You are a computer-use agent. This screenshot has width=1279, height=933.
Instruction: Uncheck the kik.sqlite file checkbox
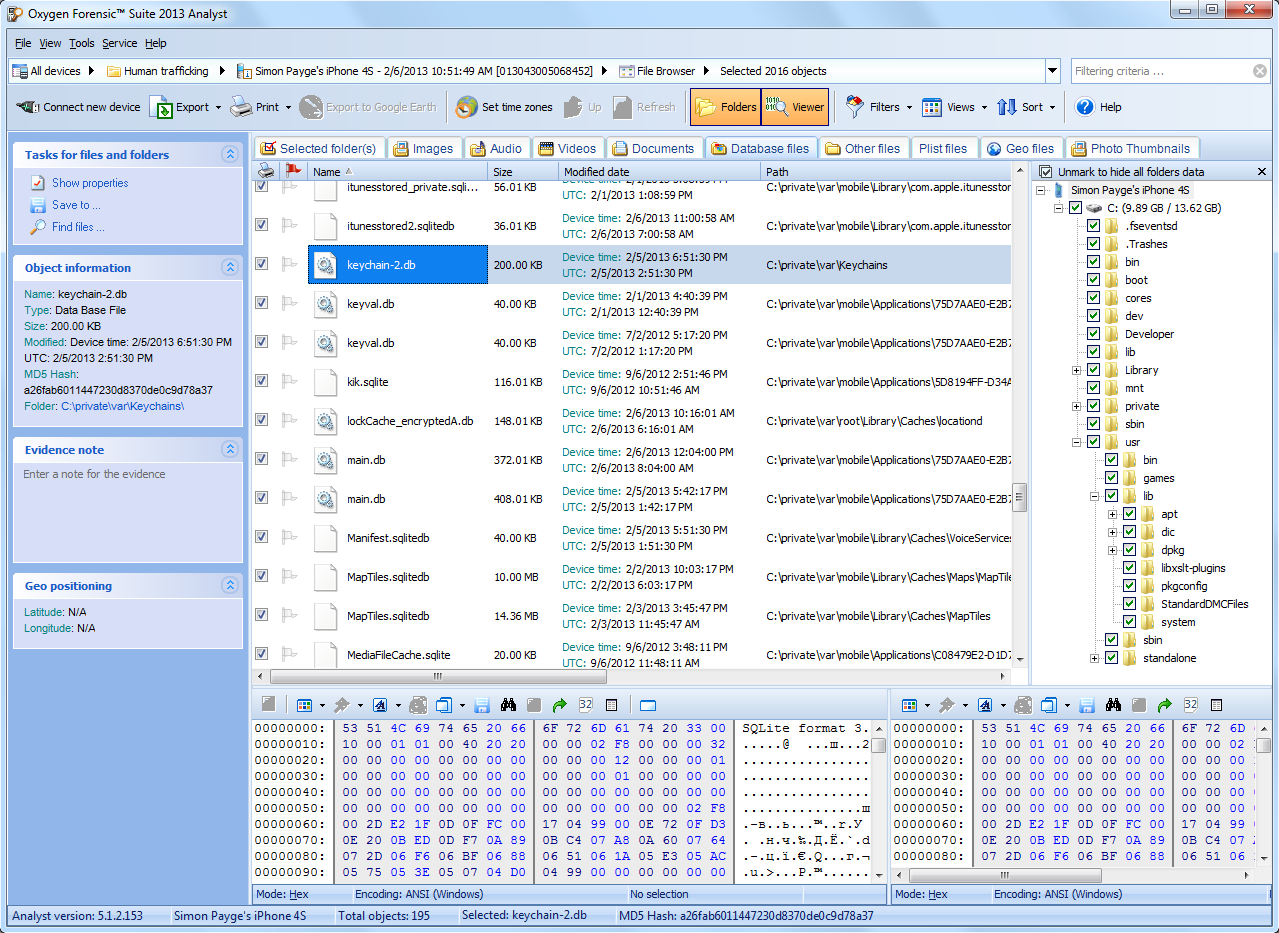point(262,381)
